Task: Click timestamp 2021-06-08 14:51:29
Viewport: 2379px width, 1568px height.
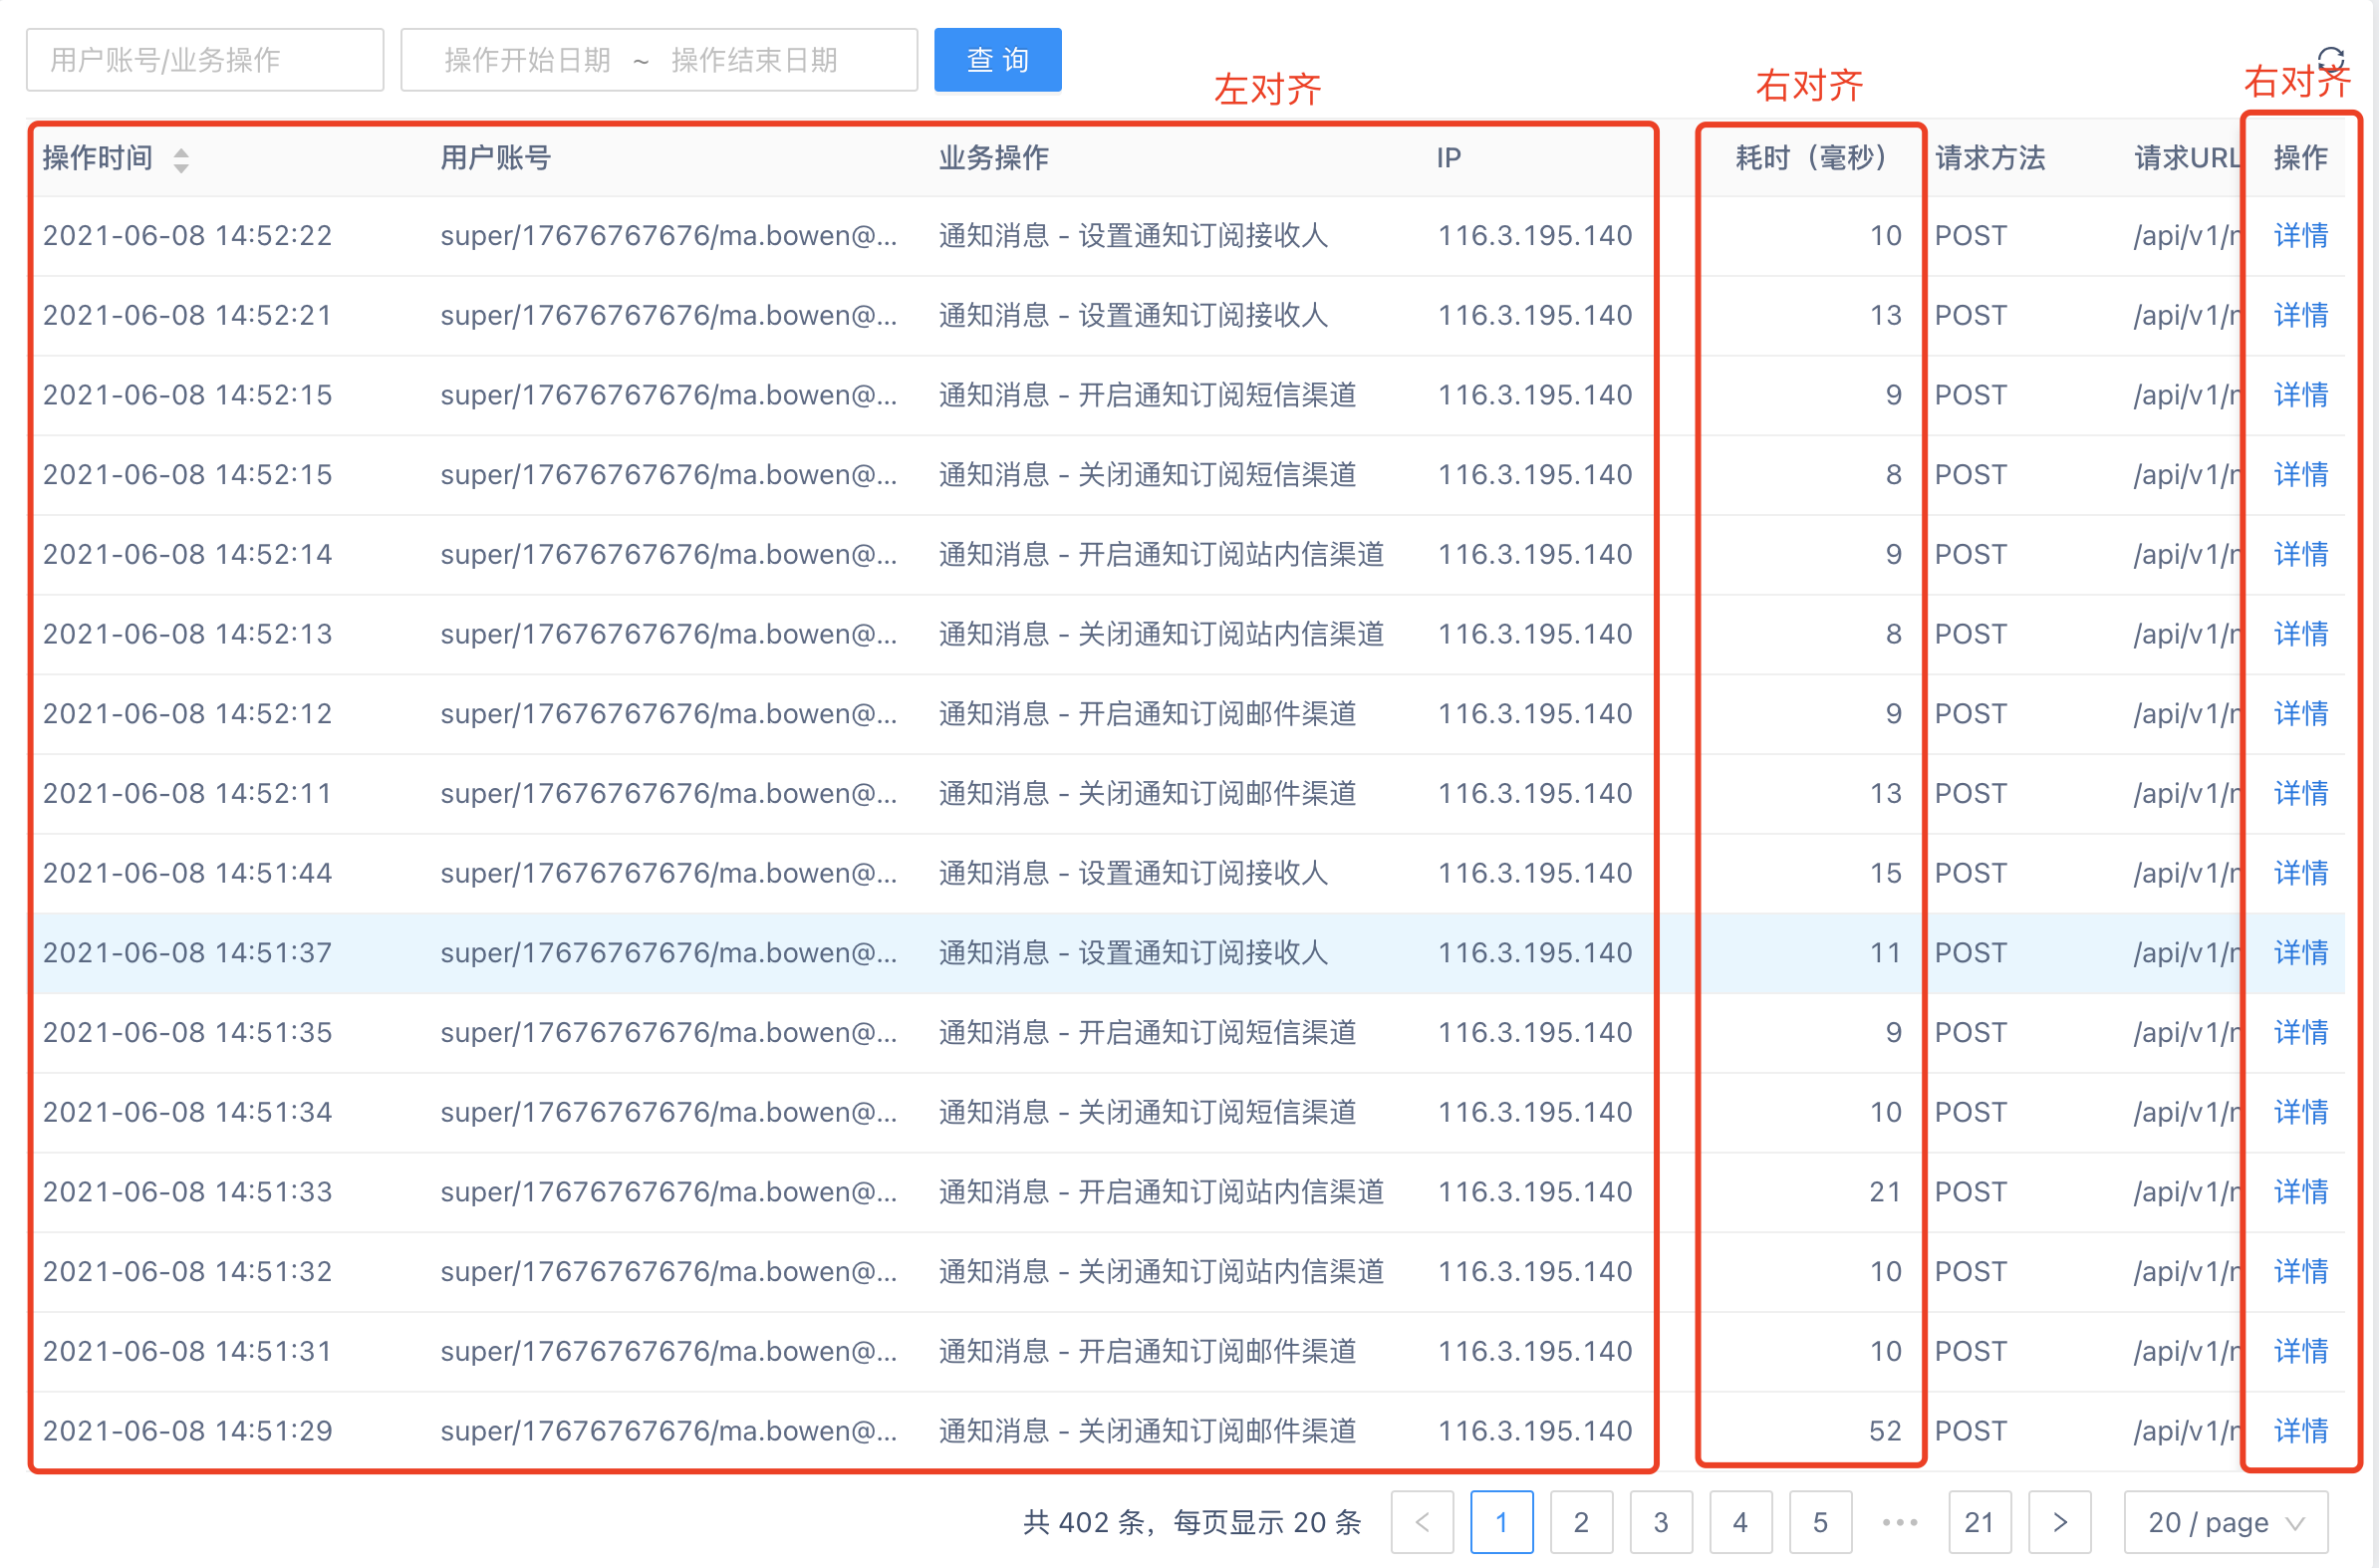Action: [187, 1431]
